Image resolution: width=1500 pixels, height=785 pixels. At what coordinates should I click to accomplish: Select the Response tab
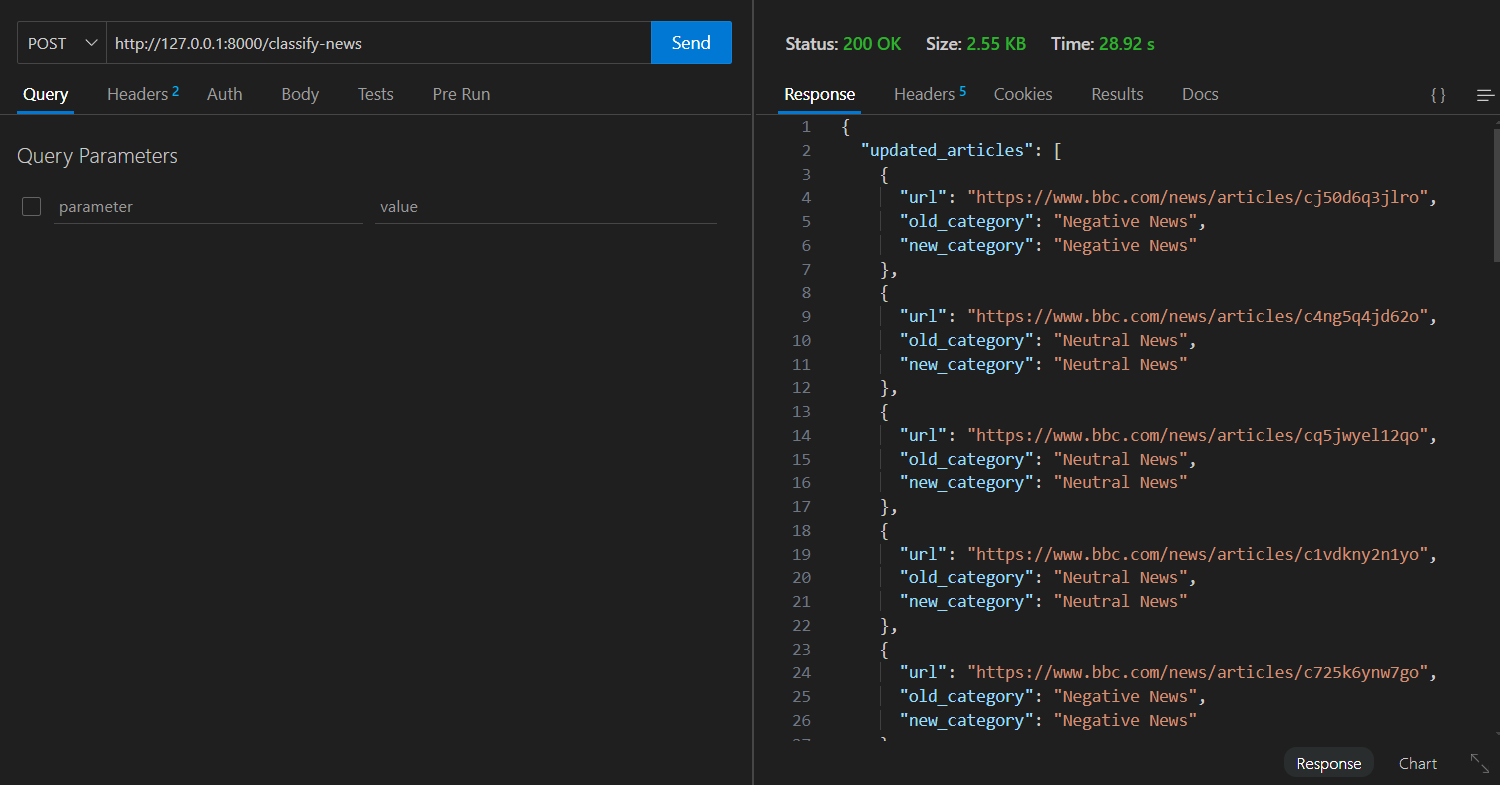tap(820, 94)
